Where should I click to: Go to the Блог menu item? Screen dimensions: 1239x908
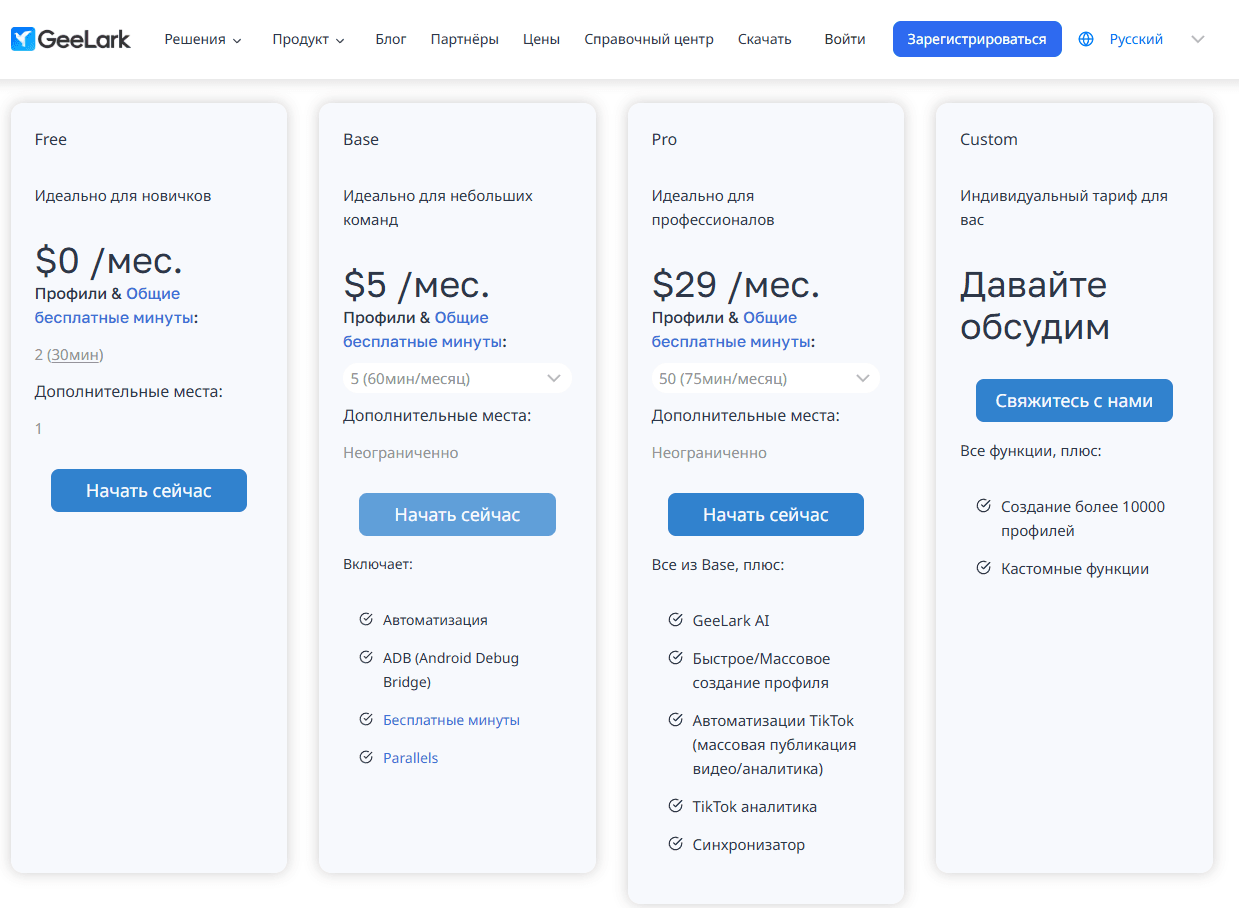391,40
